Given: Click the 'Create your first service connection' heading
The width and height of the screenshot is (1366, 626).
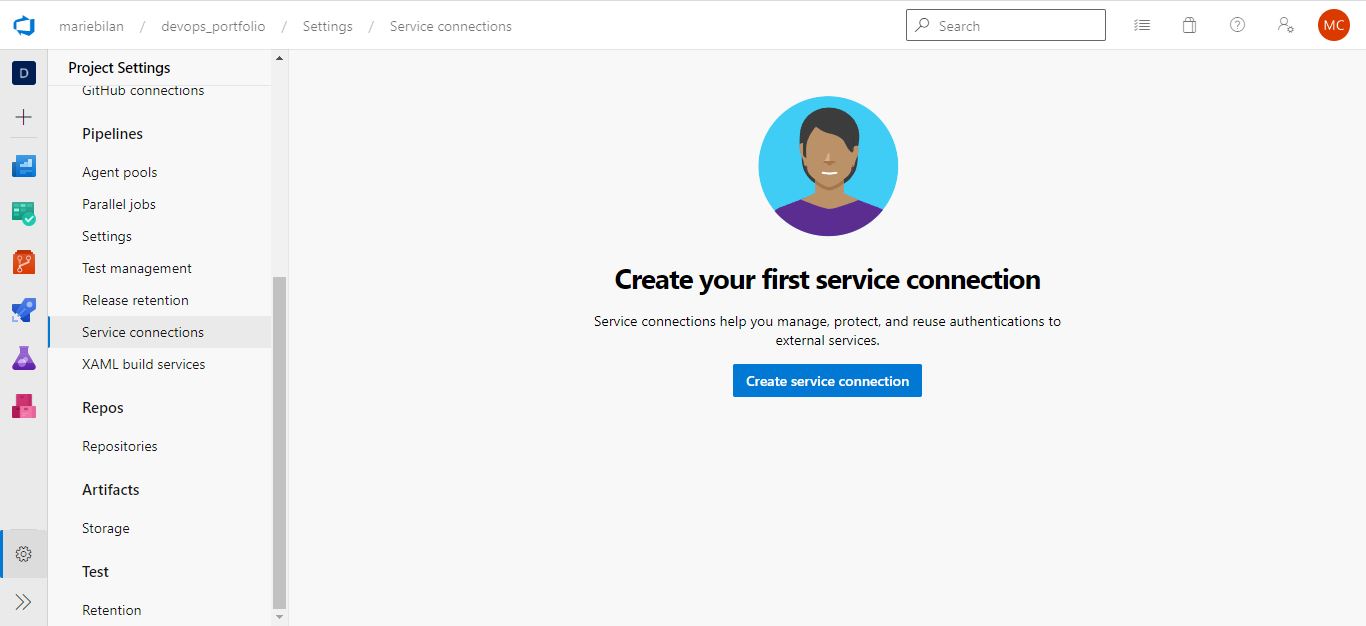Looking at the screenshot, I should pyautogui.click(x=827, y=279).
